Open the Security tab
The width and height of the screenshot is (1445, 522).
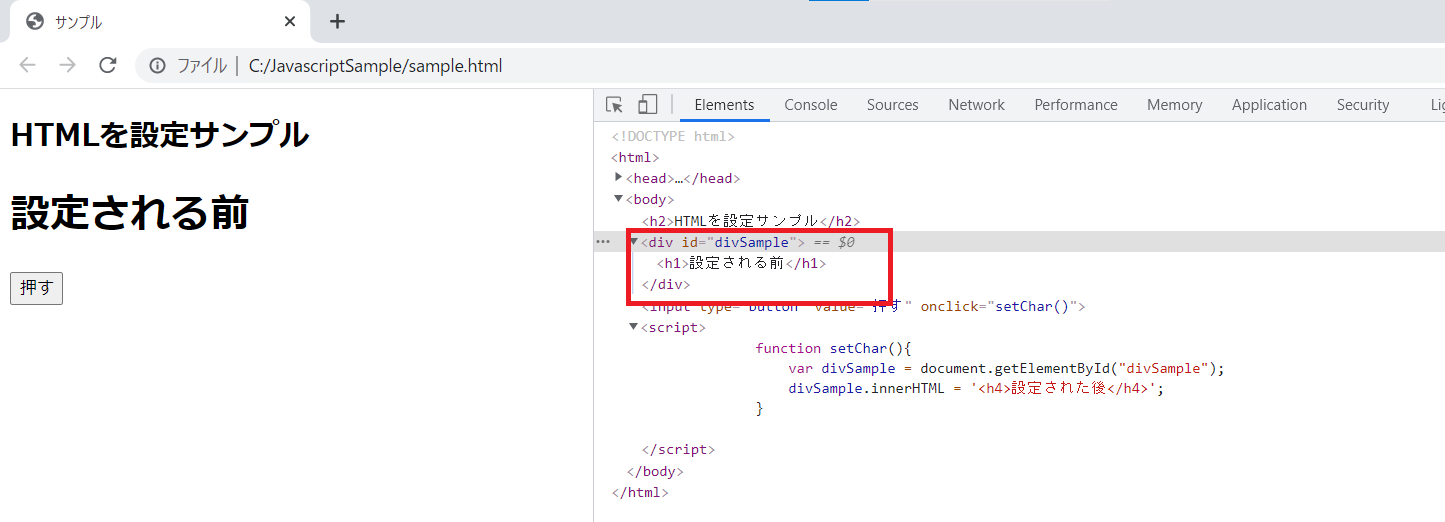coord(1363,105)
